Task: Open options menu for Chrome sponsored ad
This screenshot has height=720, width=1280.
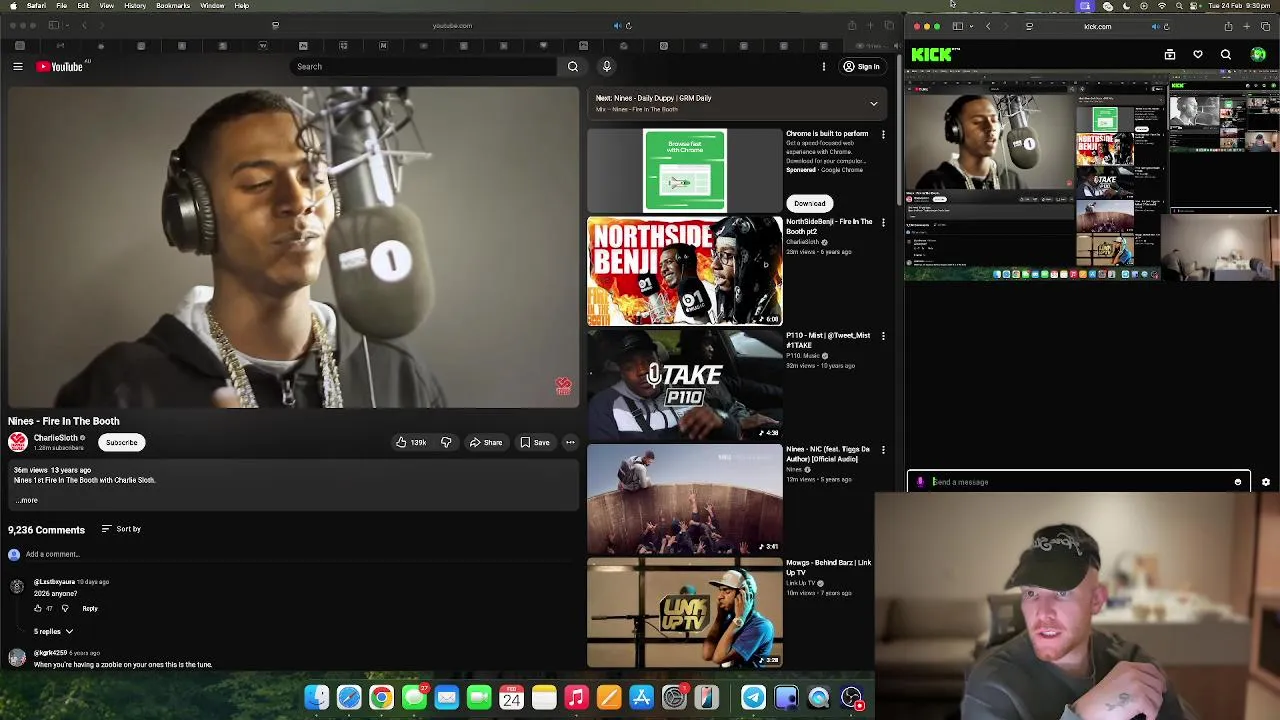Action: 883,134
